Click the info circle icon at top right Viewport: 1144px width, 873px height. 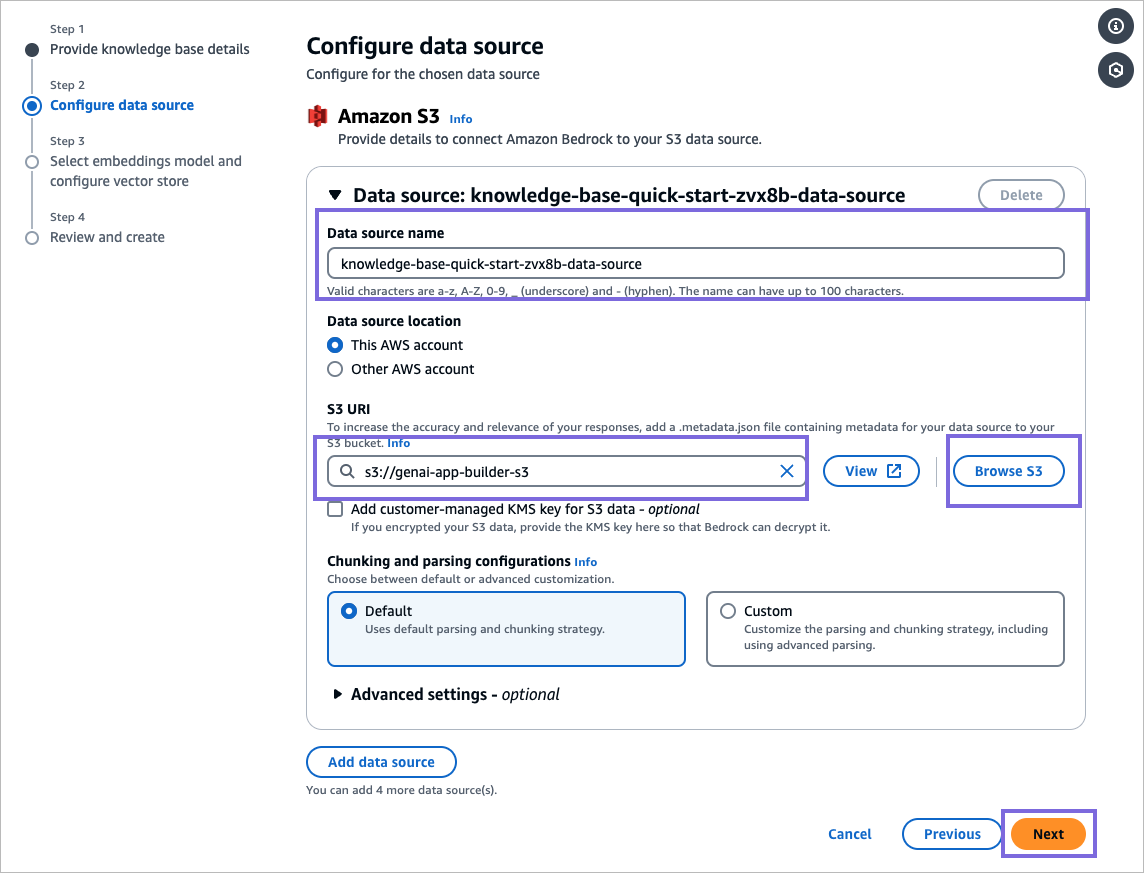click(x=1116, y=27)
